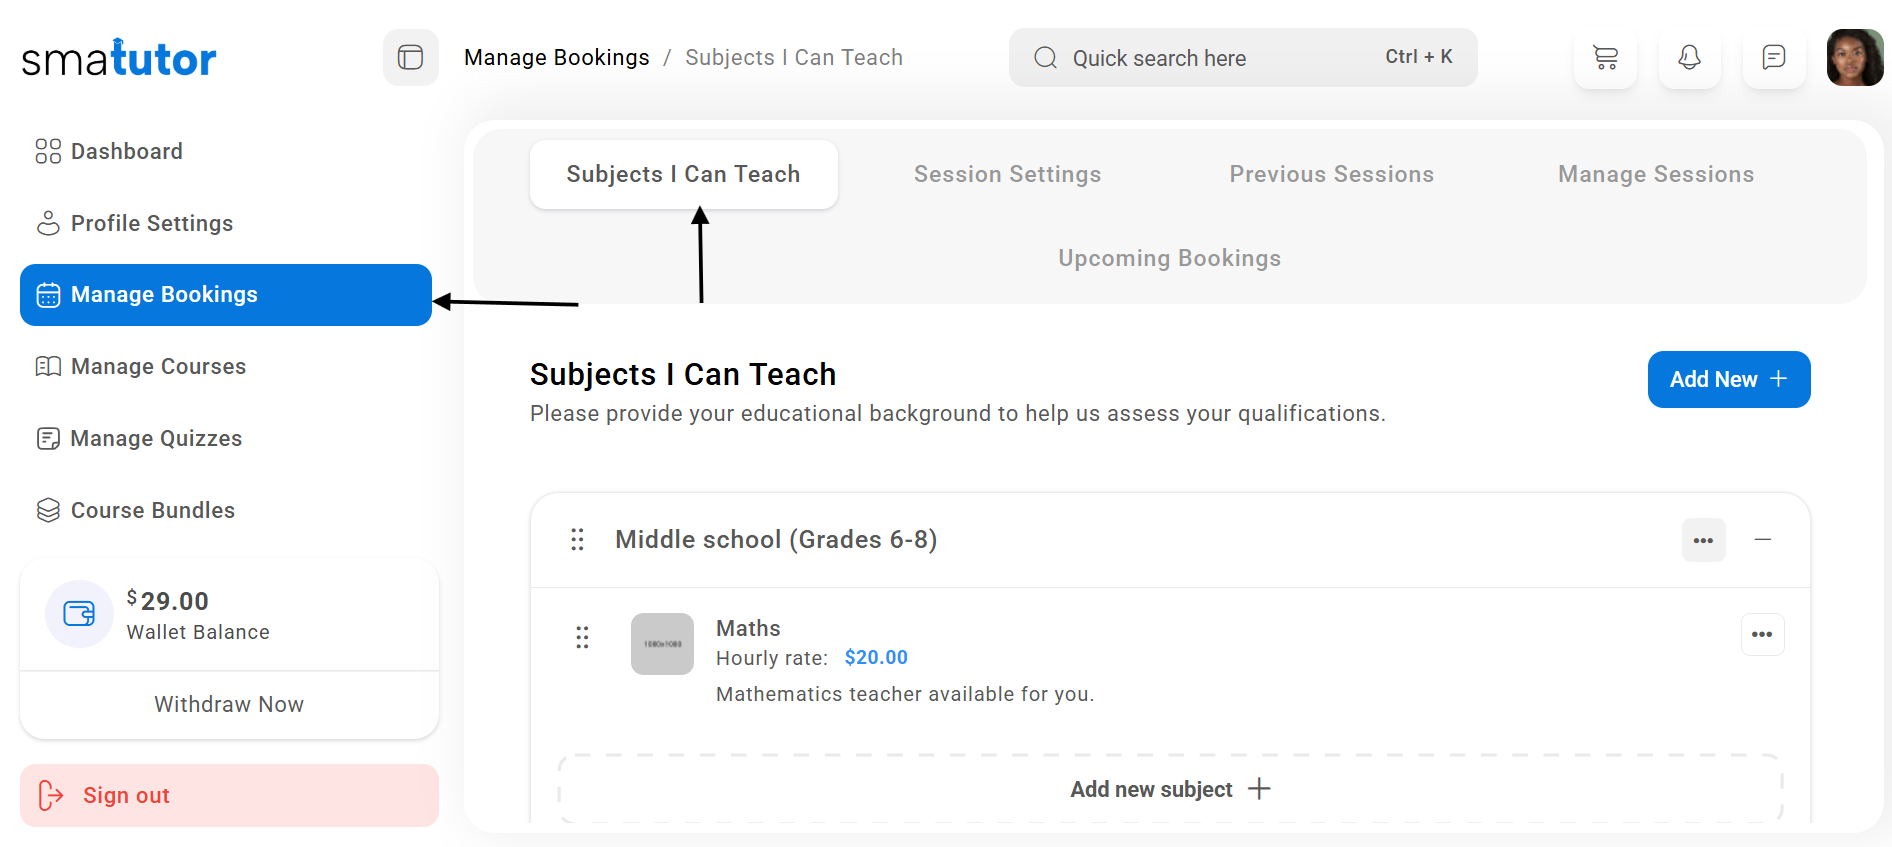Toggle the sidebar collapse icon
The width and height of the screenshot is (1892, 847).
pyautogui.click(x=410, y=57)
